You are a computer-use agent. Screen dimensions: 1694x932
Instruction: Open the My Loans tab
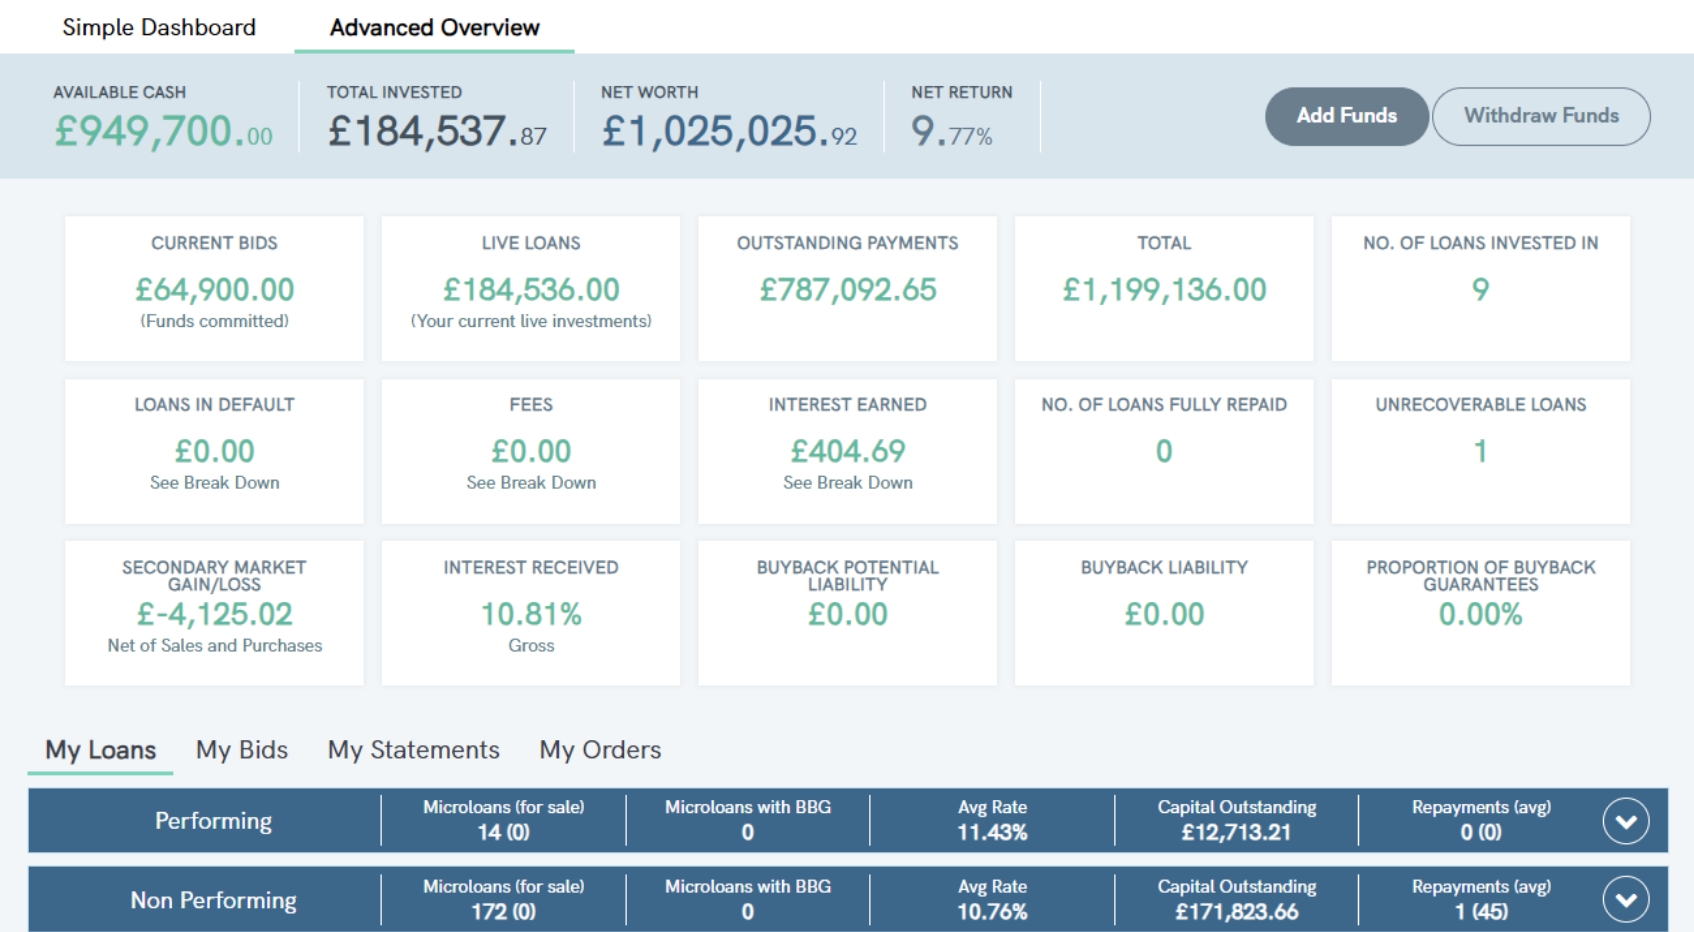pyautogui.click(x=100, y=750)
